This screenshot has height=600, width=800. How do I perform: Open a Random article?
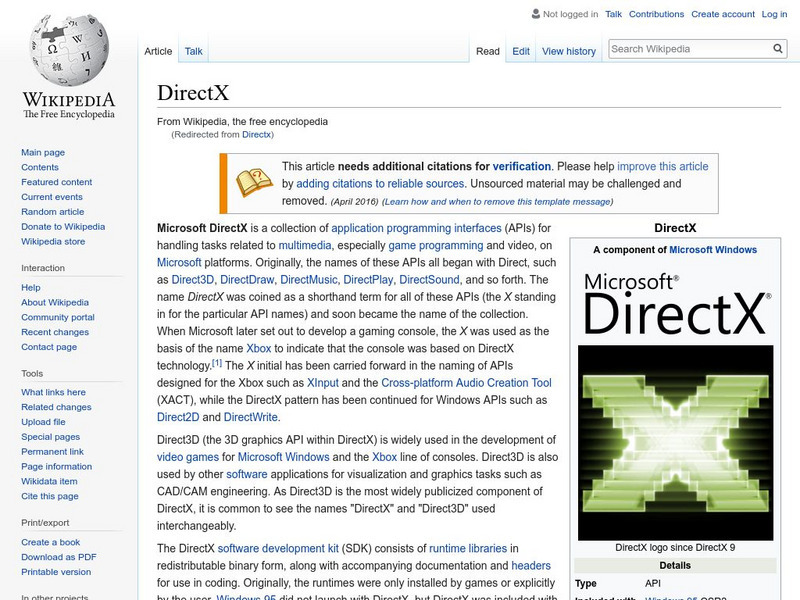coord(53,211)
